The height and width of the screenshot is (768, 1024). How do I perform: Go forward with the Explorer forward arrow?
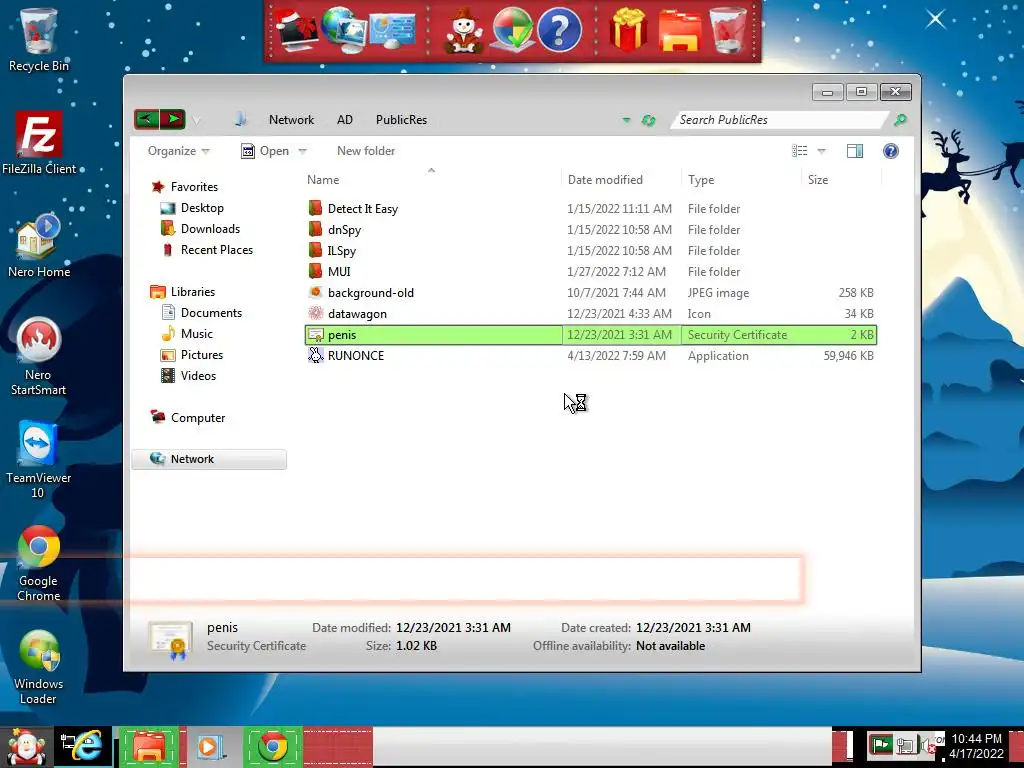[x=172, y=120]
